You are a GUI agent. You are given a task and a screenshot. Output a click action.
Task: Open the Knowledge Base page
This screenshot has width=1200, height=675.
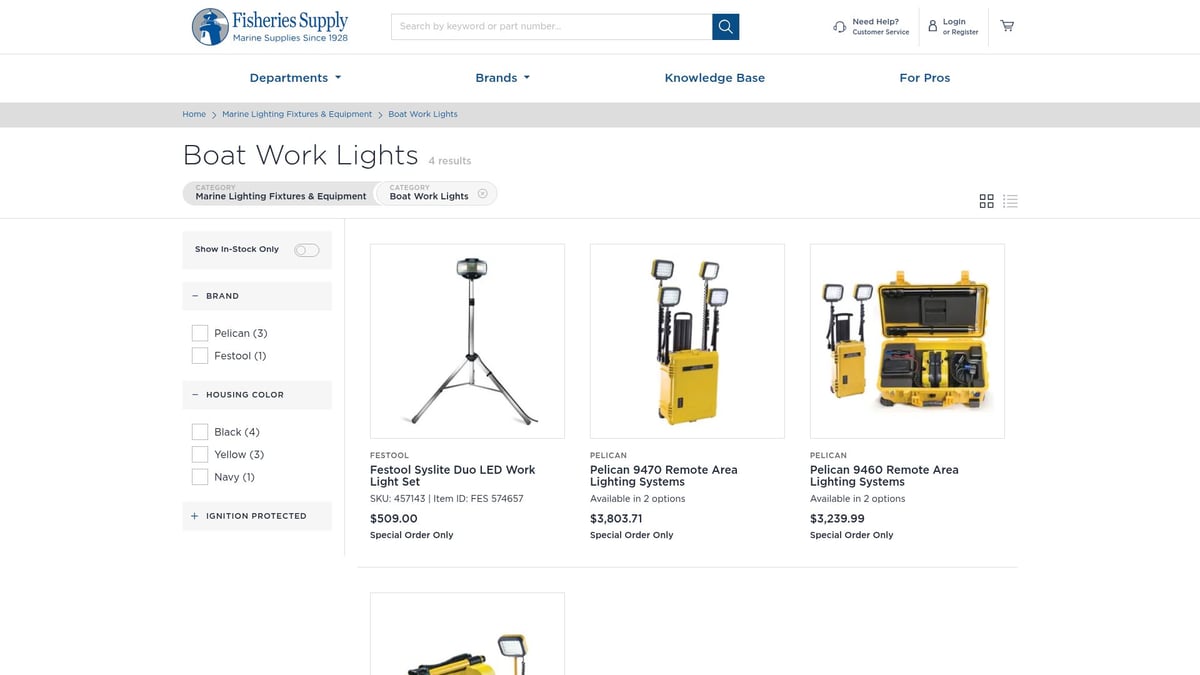[x=714, y=77]
